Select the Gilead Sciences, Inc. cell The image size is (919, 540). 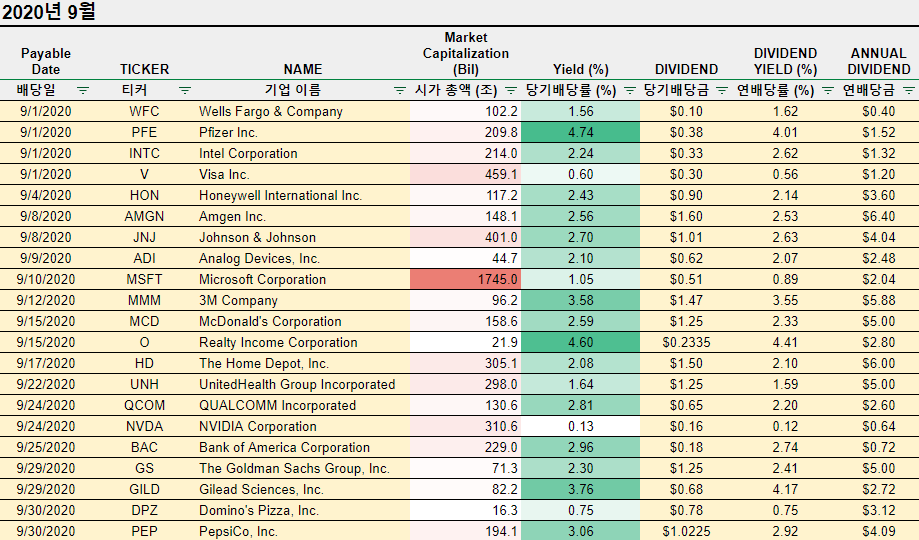(302, 490)
